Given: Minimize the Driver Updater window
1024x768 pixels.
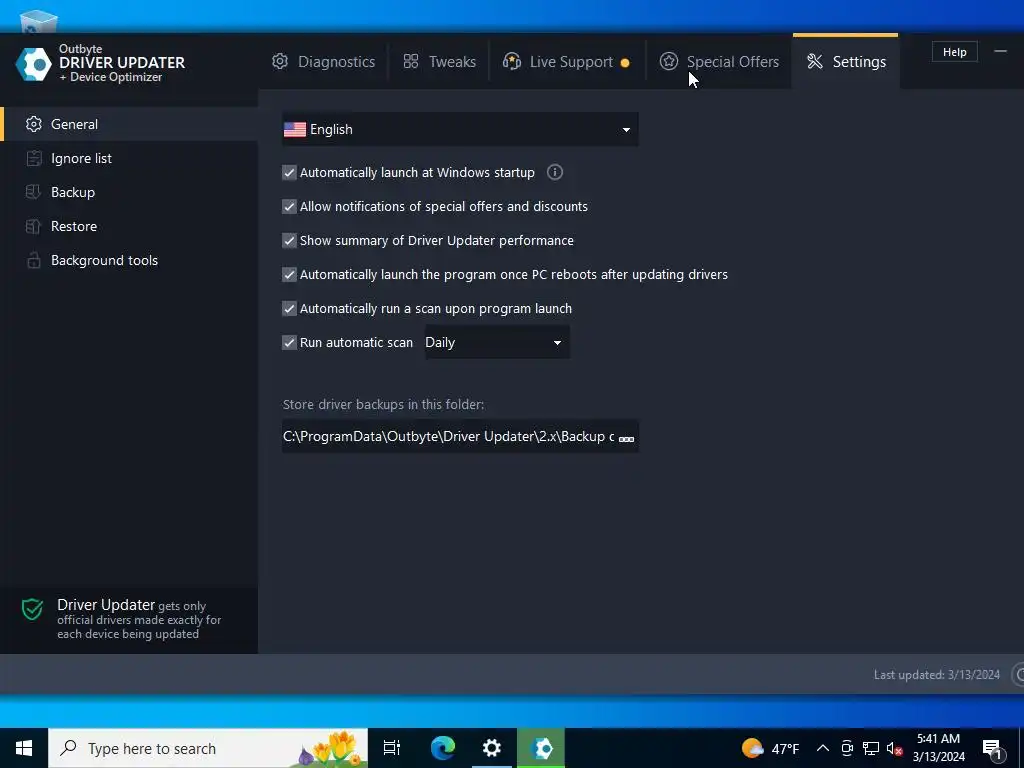Looking at the screenshot, I should point(1000,51).
